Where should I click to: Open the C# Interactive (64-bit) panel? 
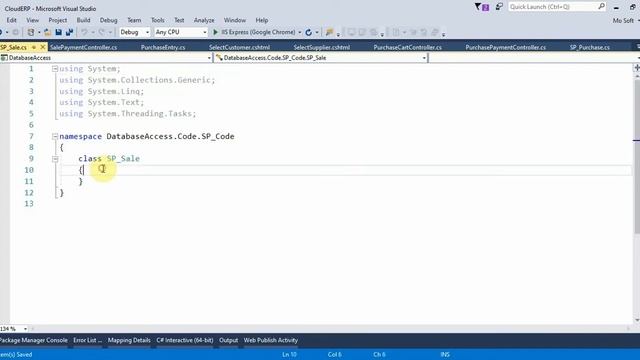pos(184,340)
